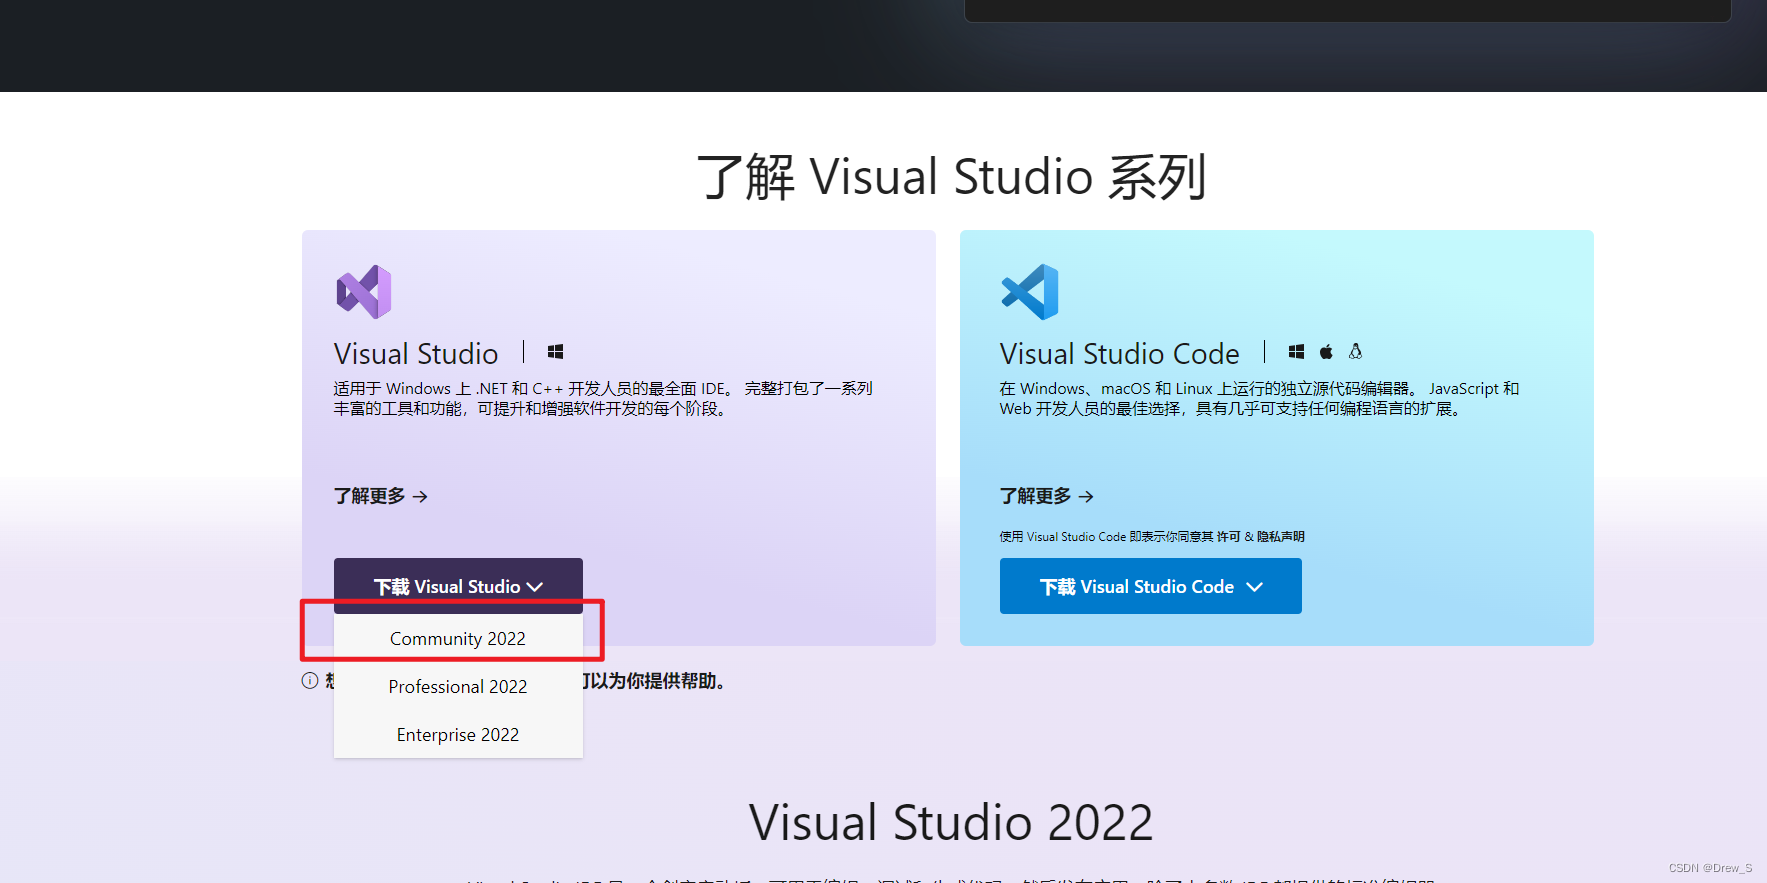Screen dimensions: 1767x883
Task: Open the 下载 Visual Studio dropdown button
Action: tap(458, 586)
